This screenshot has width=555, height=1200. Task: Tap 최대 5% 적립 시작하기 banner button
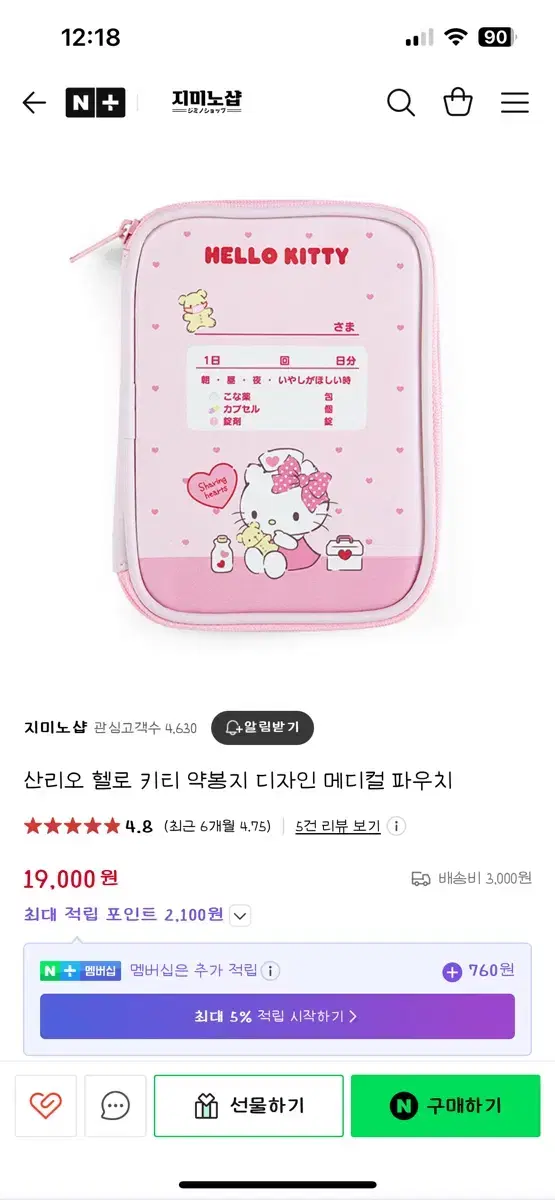(277, 1016)
